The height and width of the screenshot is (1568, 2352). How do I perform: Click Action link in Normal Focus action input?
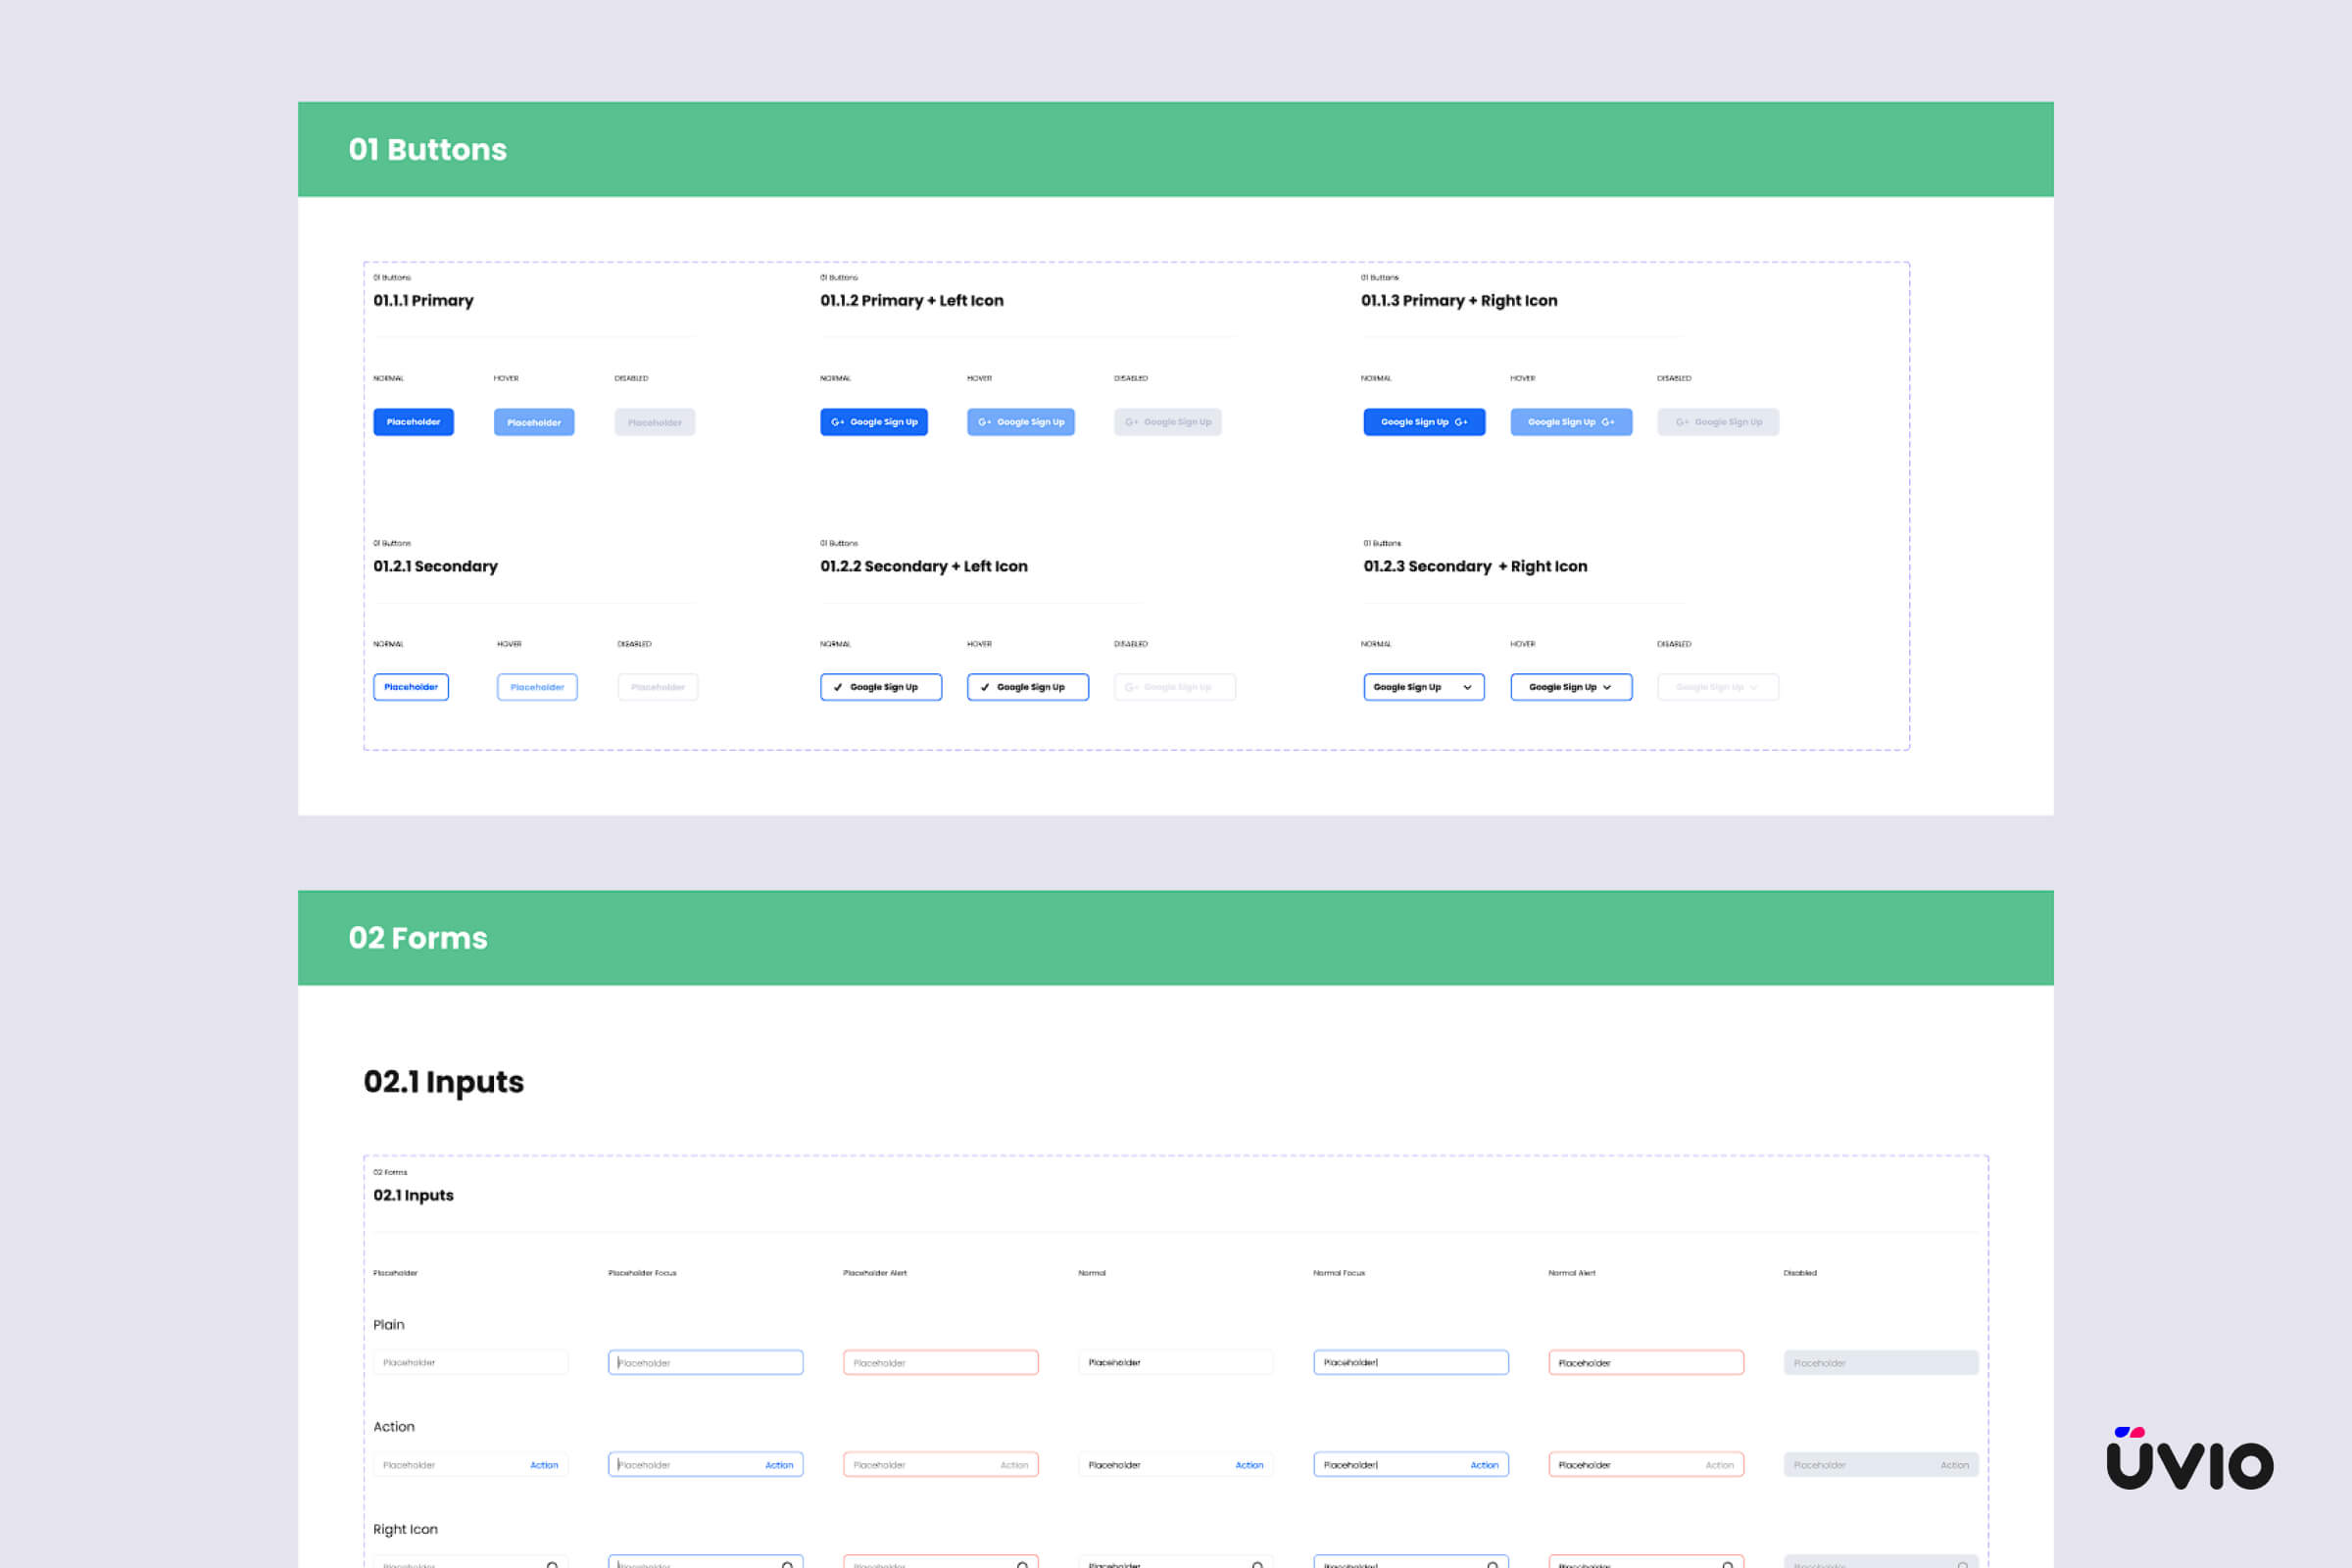(1484, 1465)
